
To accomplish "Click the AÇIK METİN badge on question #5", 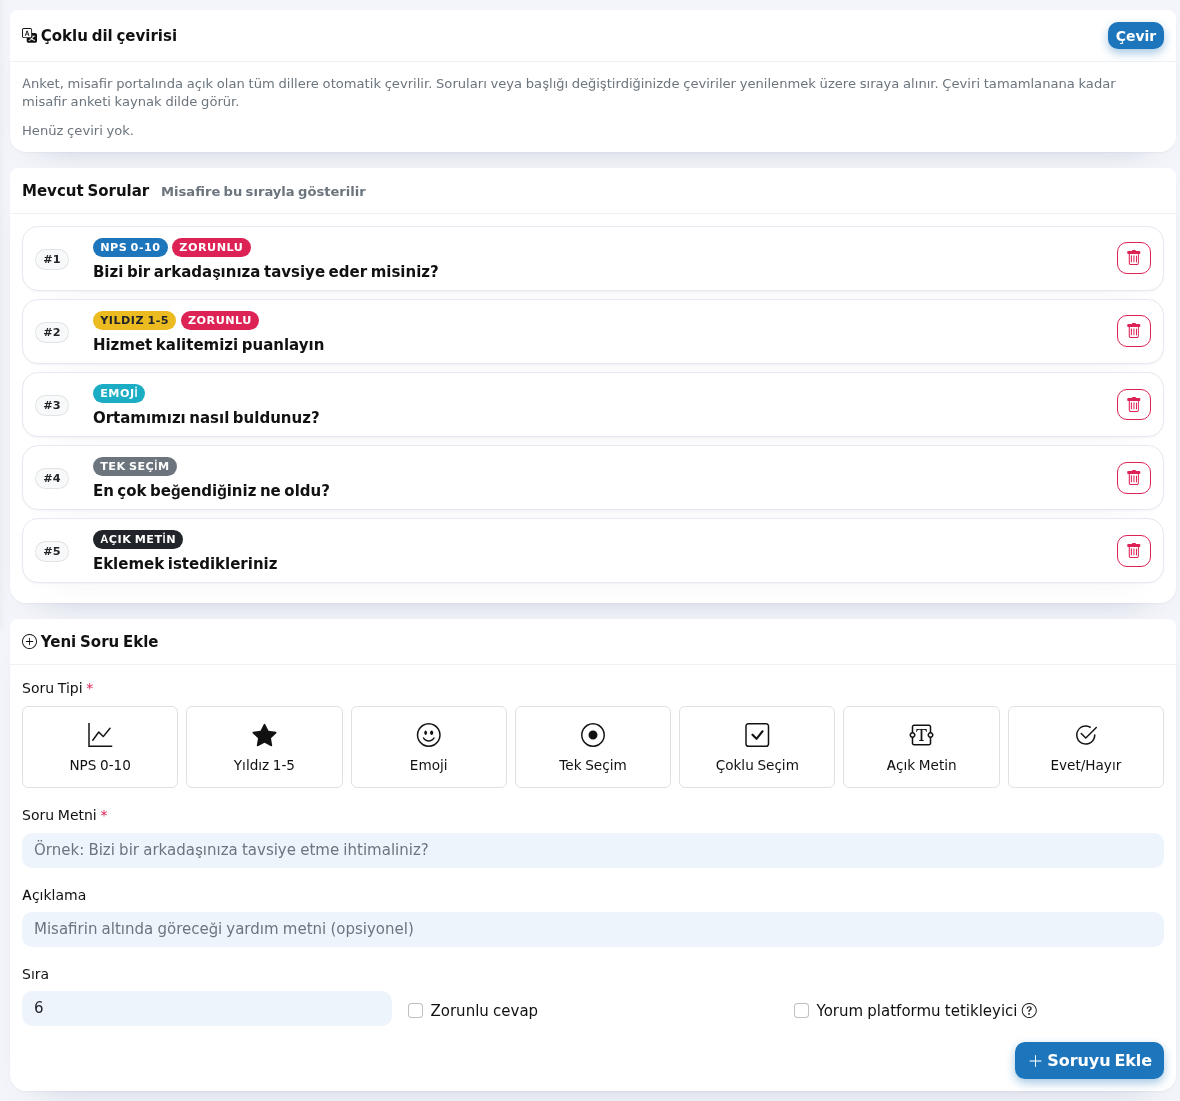I will (138, 539).
